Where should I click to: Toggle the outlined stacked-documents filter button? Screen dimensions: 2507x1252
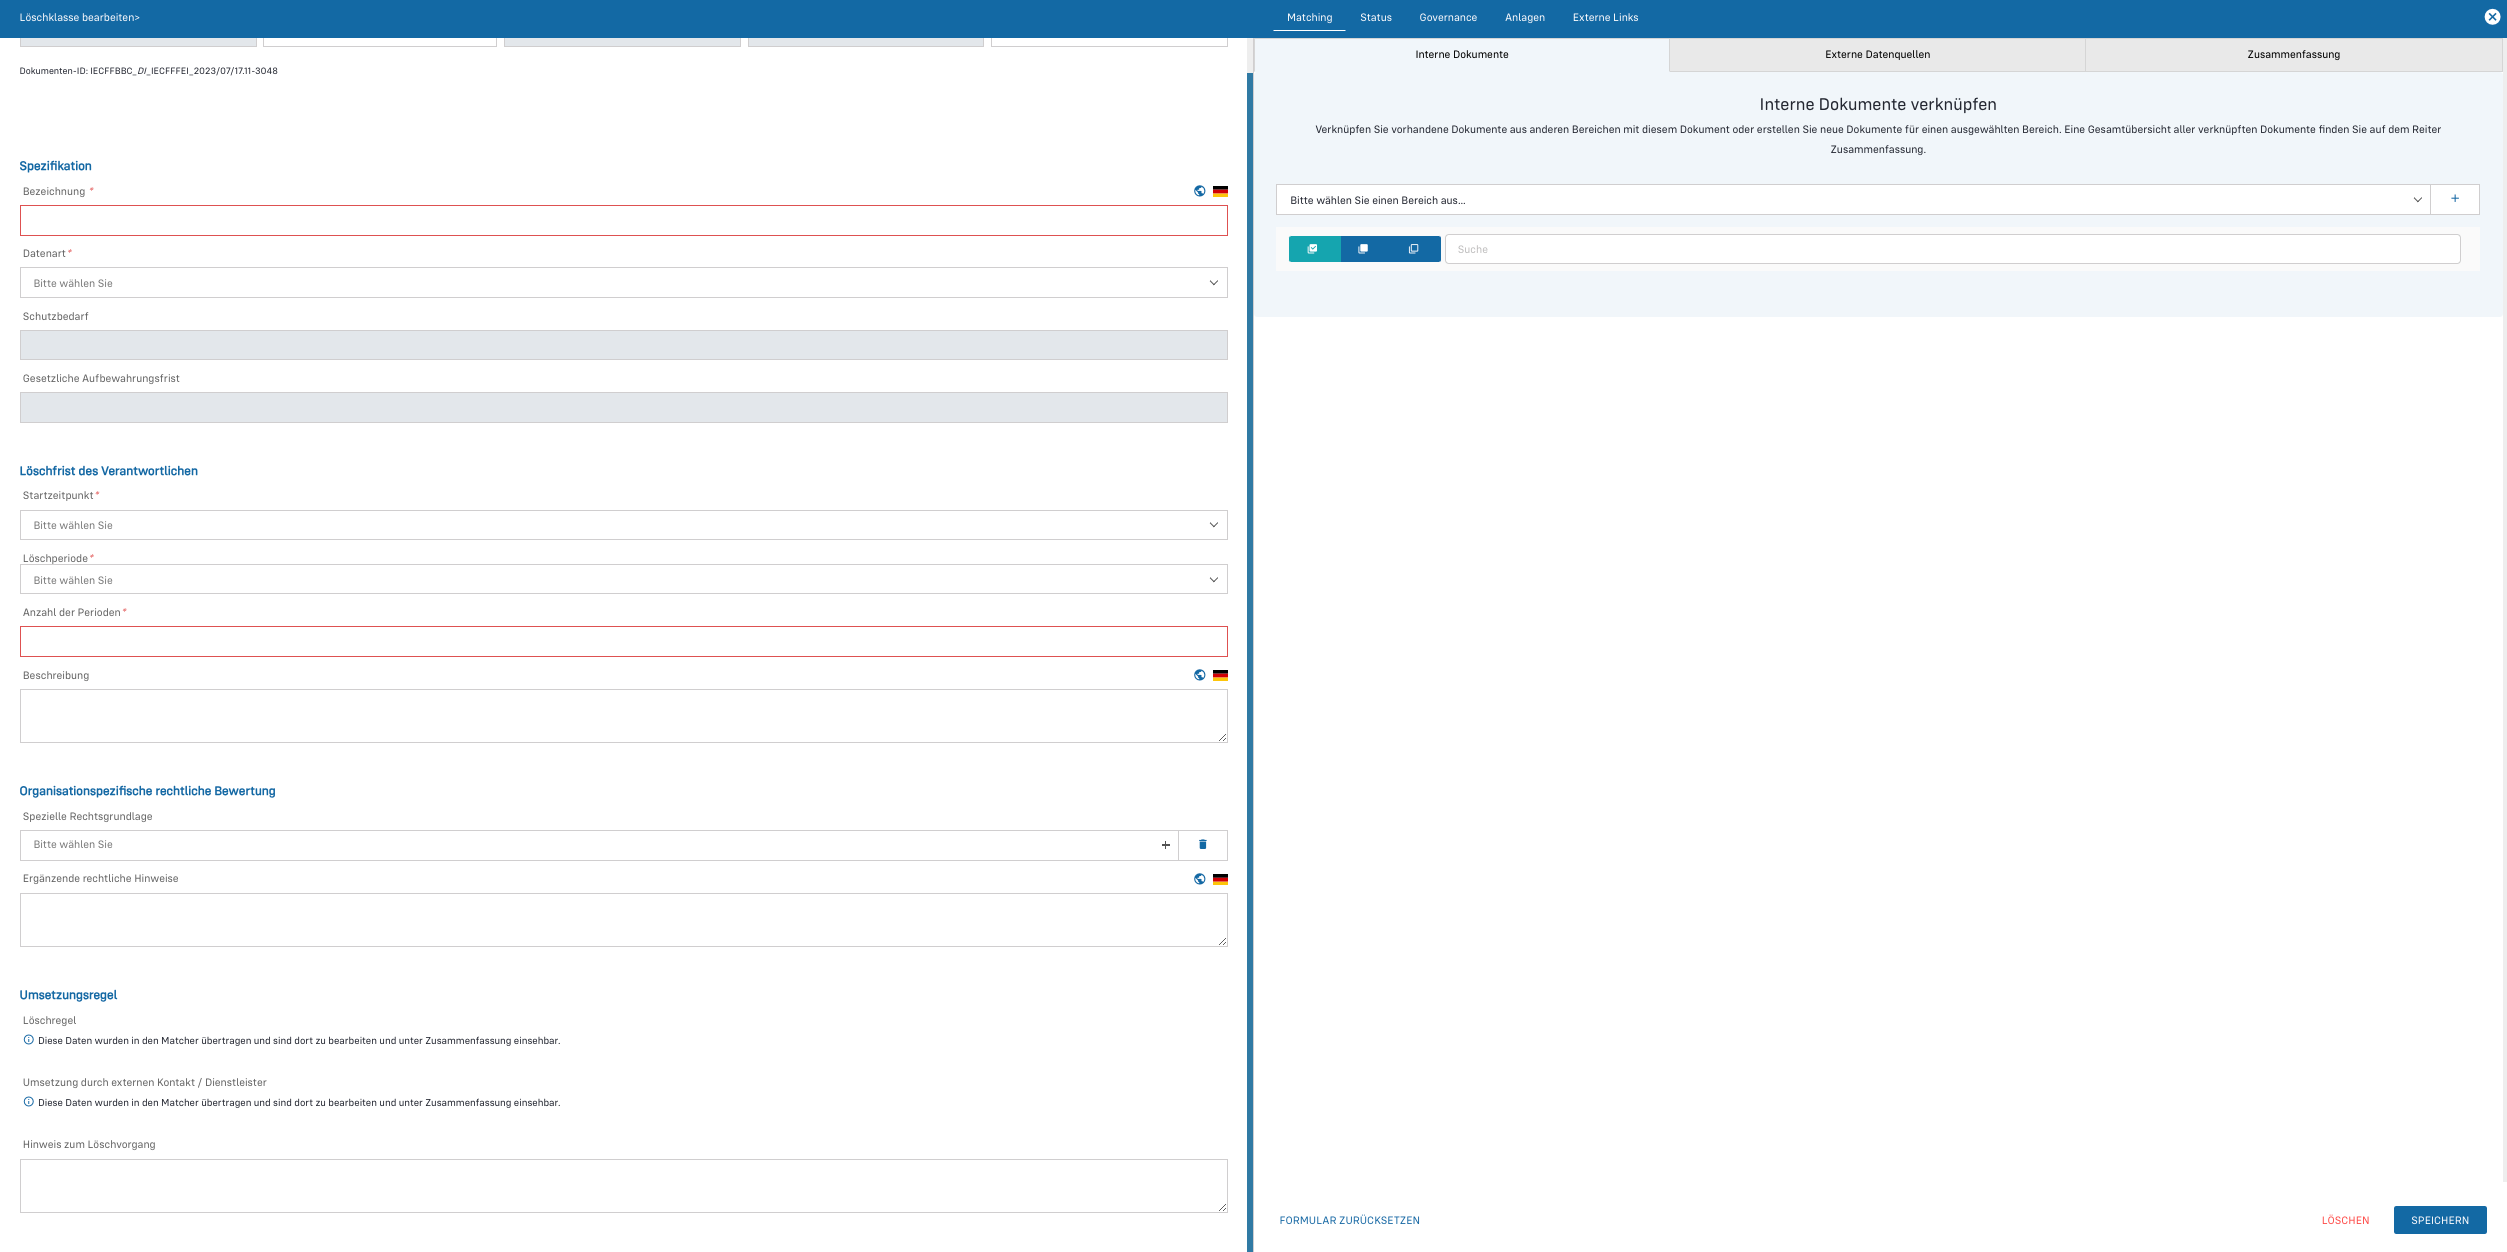click(x=1413, y=249)
